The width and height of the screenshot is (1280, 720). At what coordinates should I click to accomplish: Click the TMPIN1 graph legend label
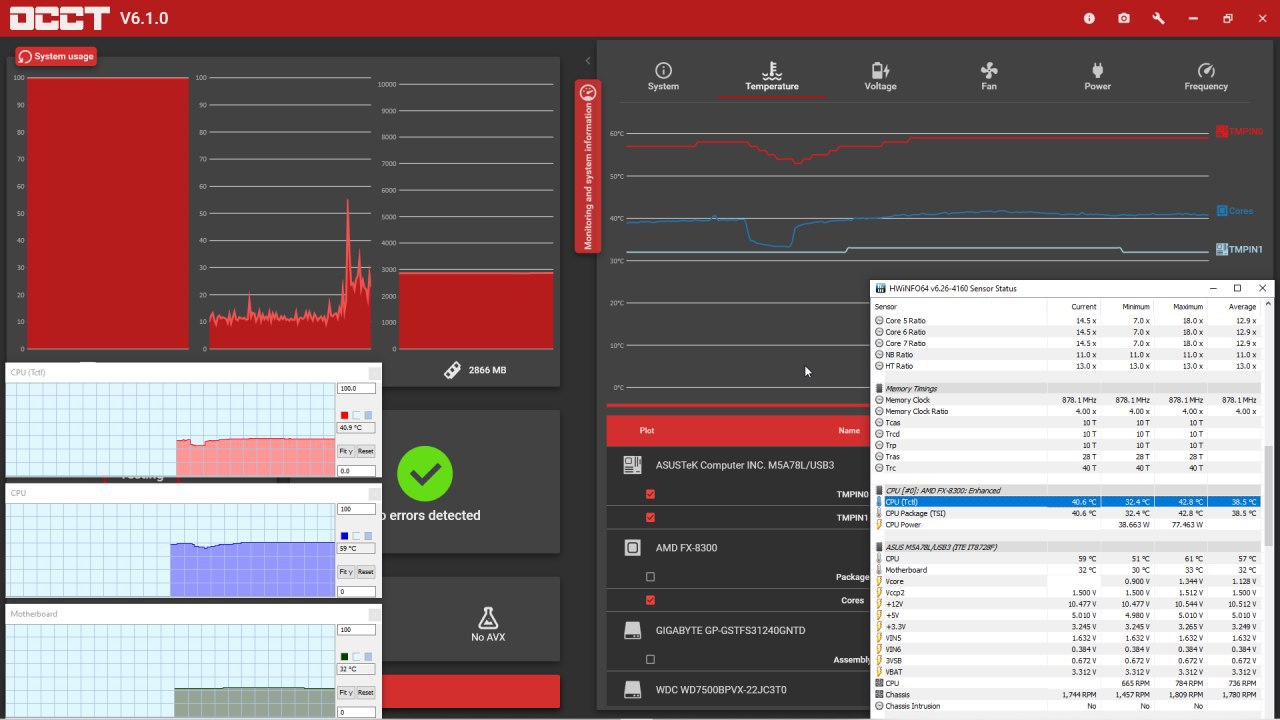pyautogui.click(x=1239, y=250)
